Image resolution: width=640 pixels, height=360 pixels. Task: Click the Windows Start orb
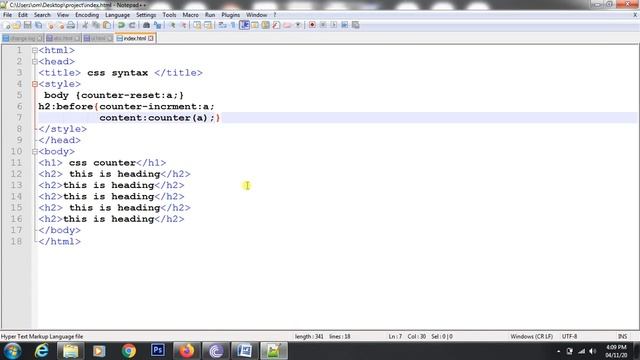coord(13,351)
